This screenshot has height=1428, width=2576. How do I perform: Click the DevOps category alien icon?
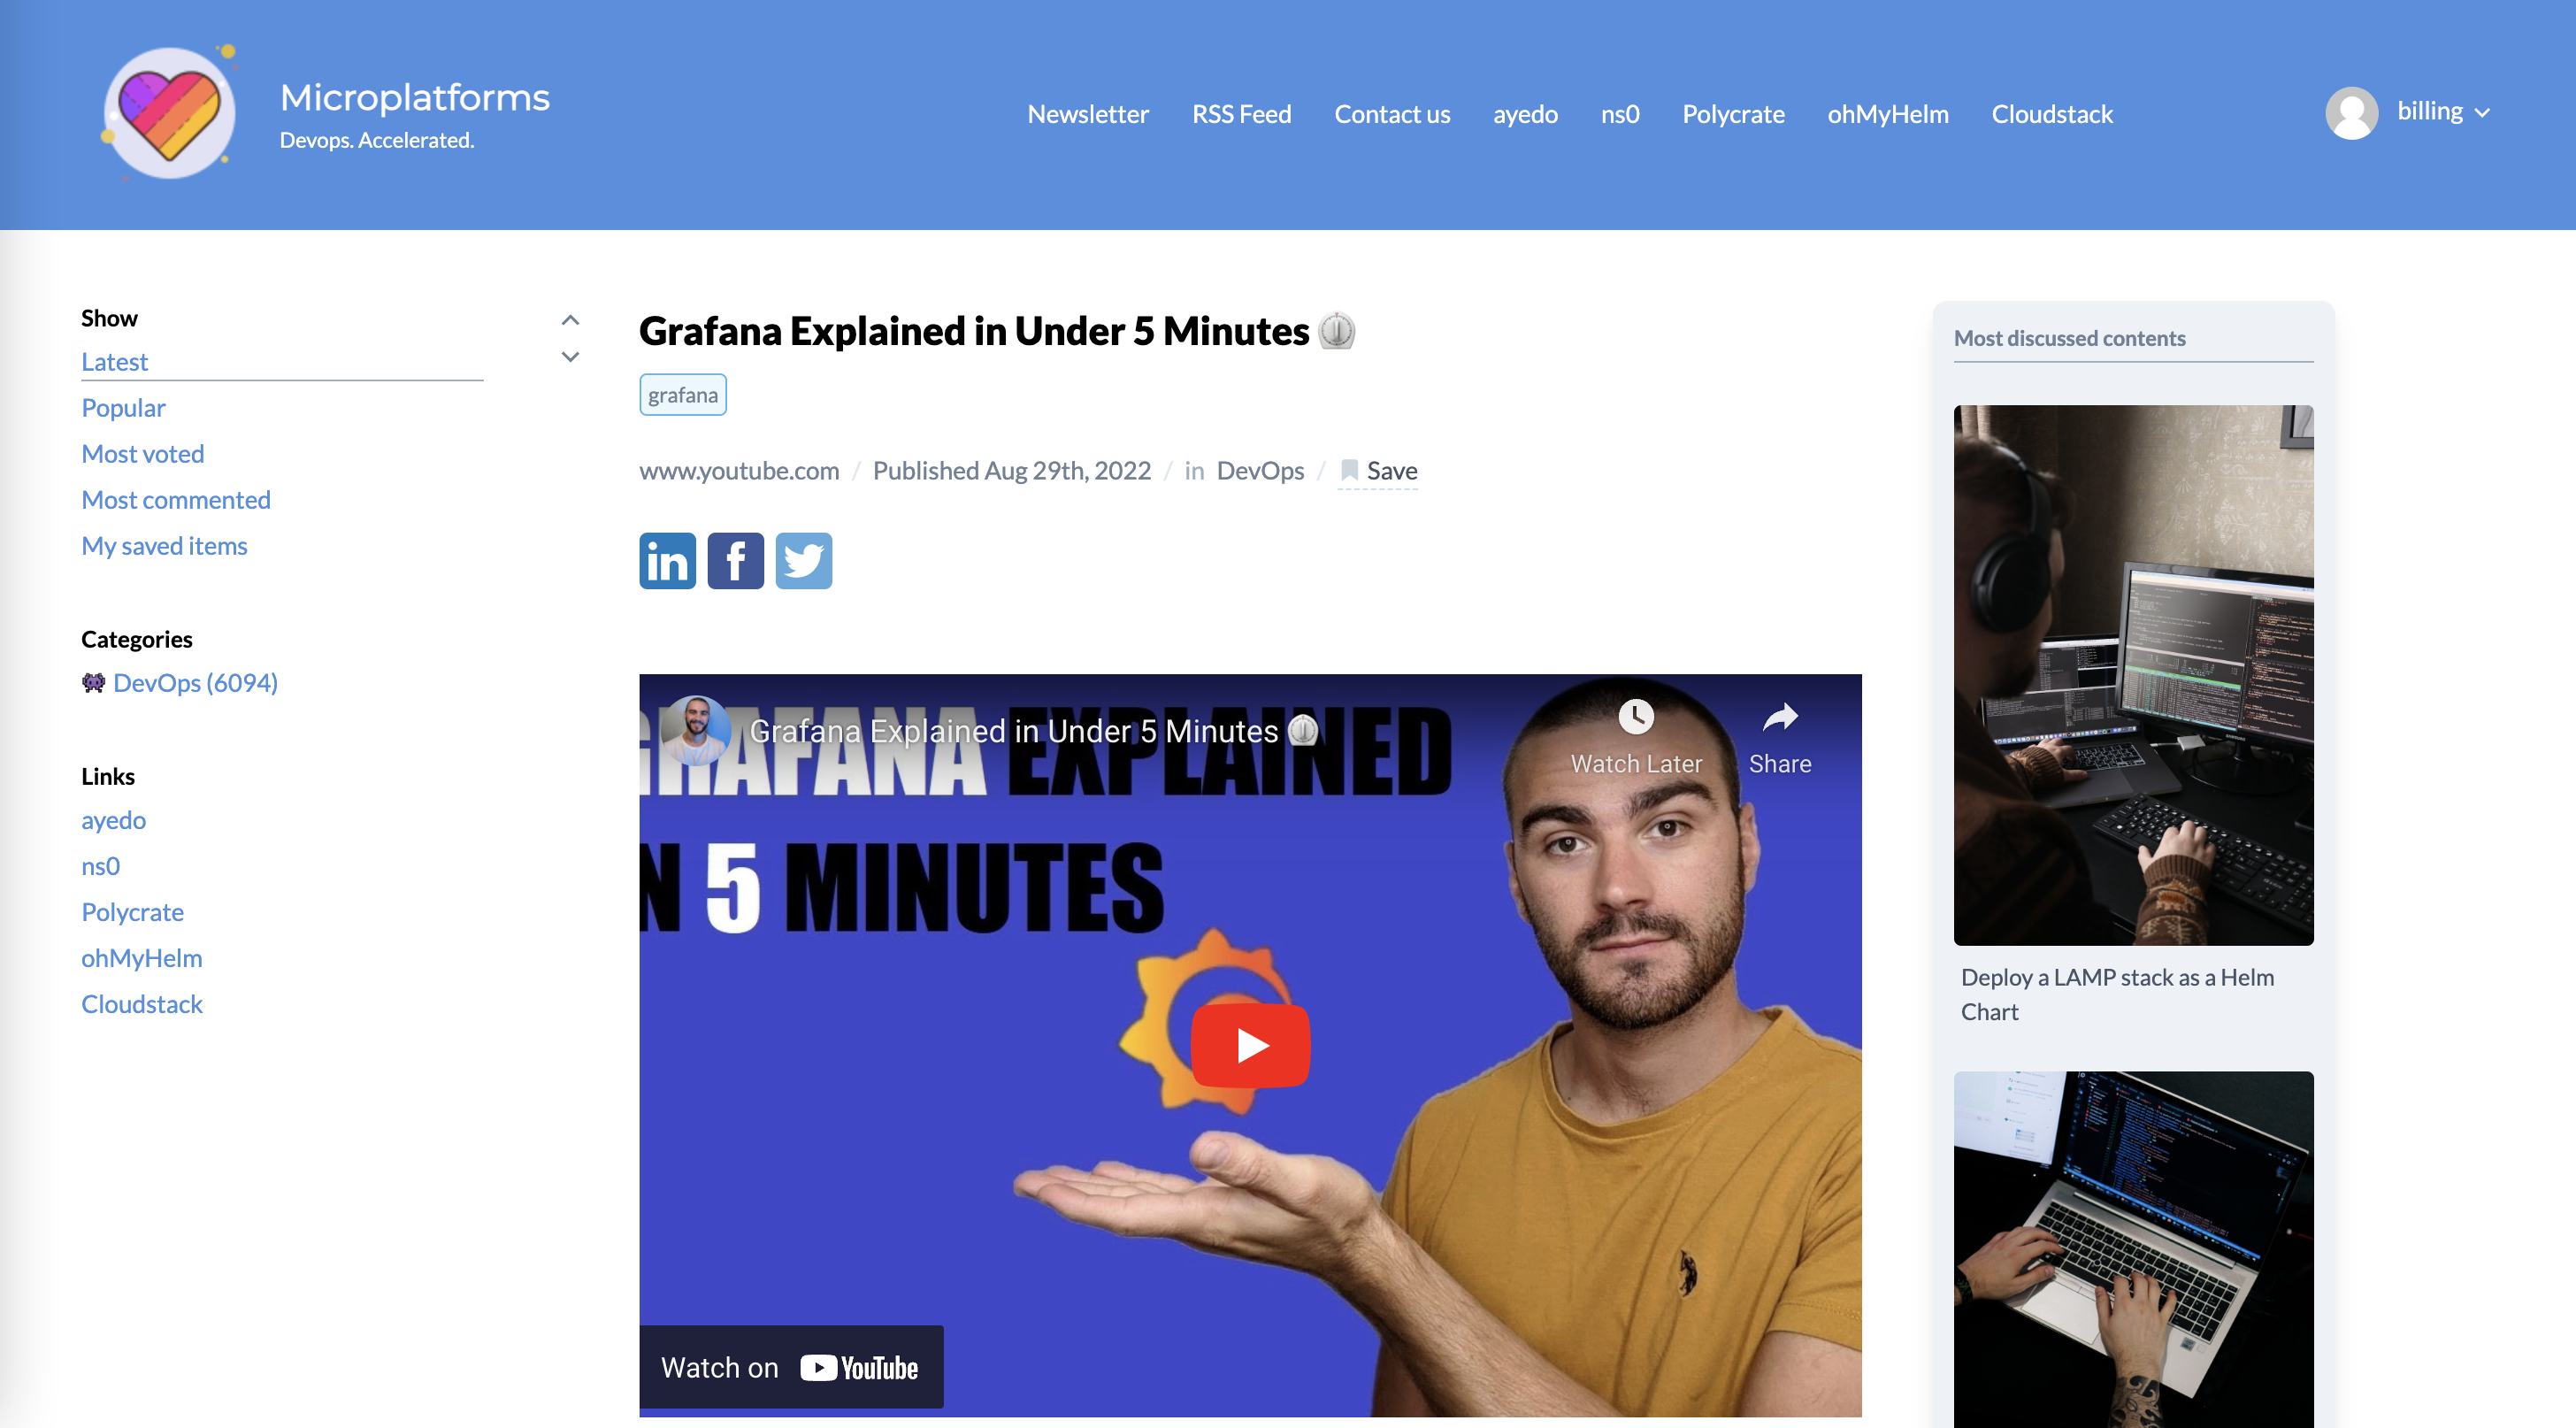93,682
